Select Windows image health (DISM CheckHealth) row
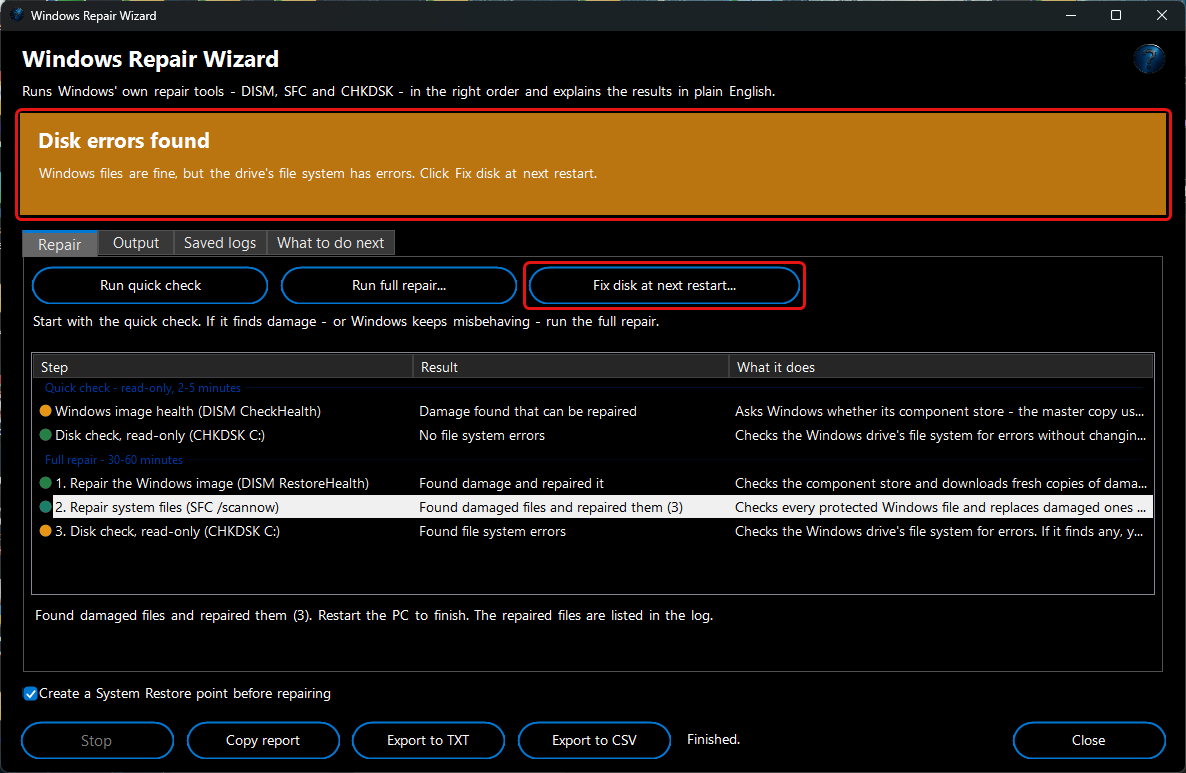 [593, 411]
